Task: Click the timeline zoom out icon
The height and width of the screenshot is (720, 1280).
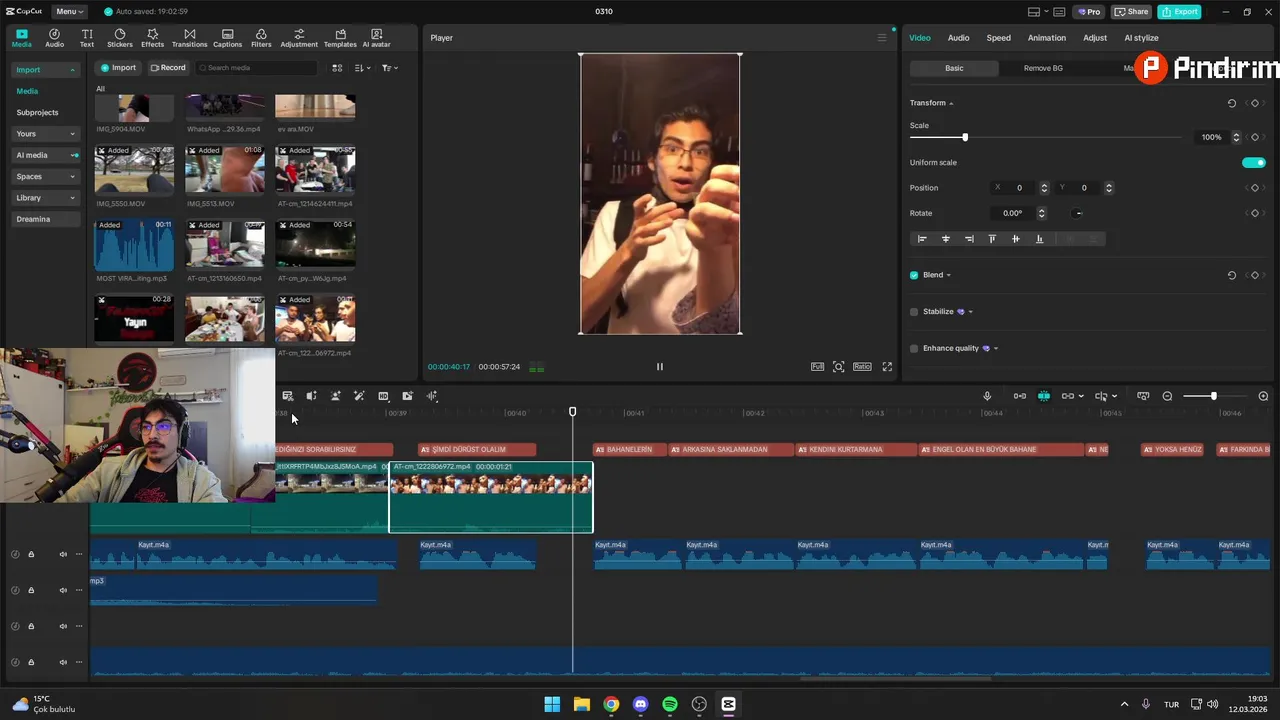Action: pyautogui.click(x=1167, y=396)
